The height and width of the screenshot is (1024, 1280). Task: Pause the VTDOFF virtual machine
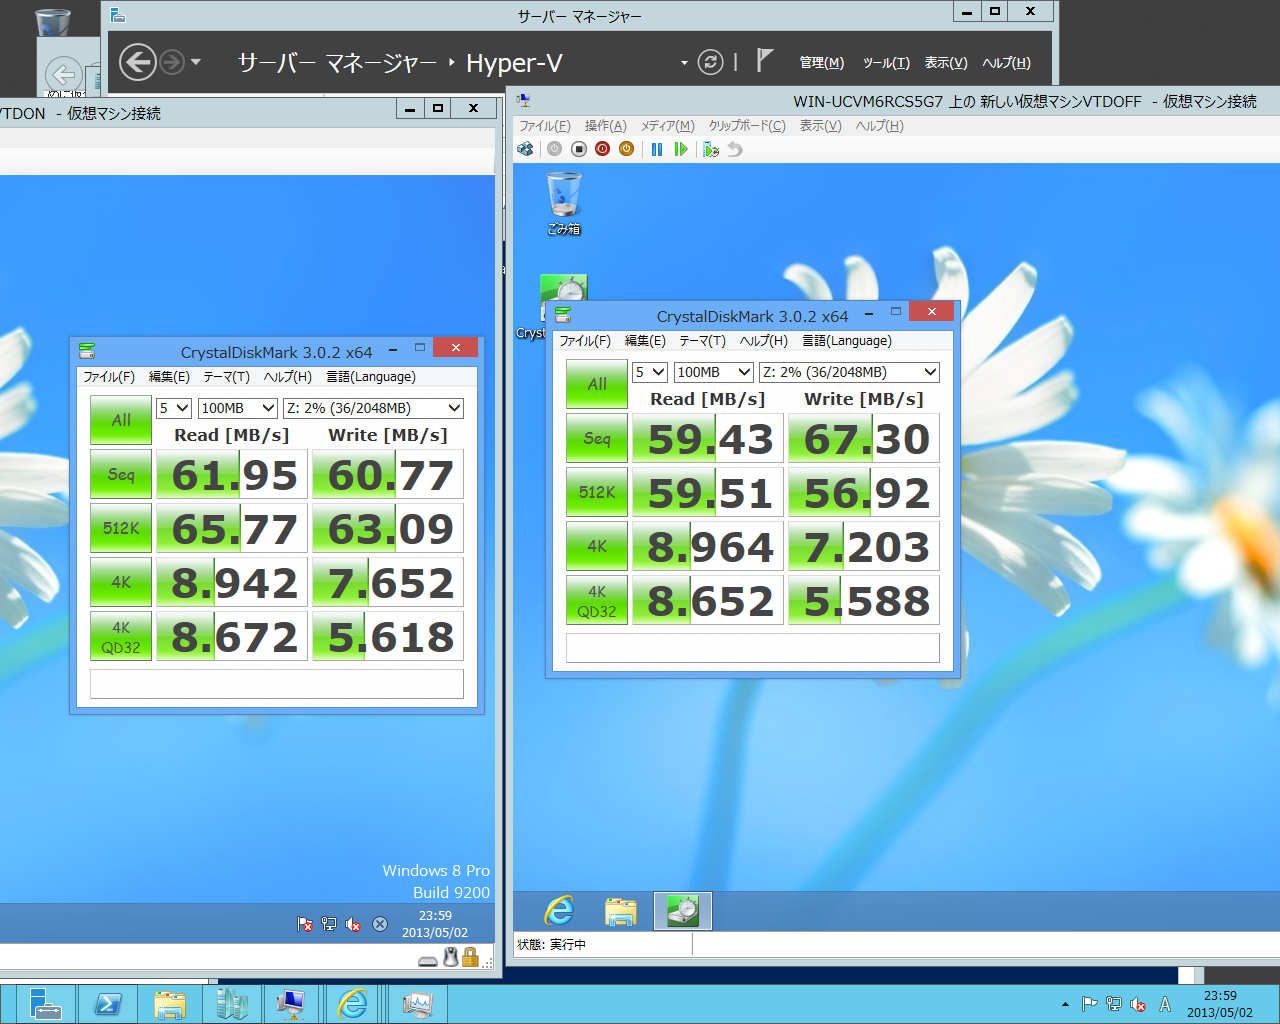[x=657, y=149]
